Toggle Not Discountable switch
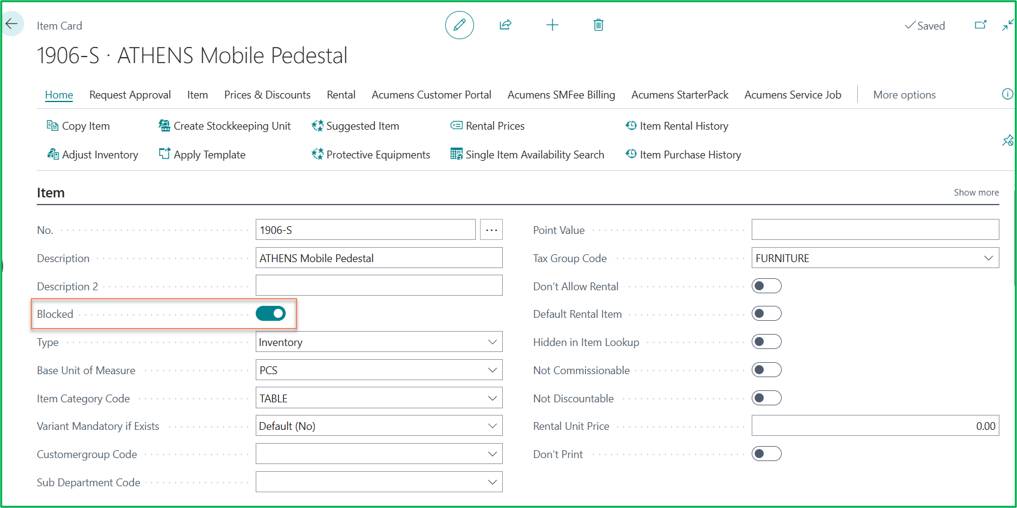This screenshot has width=1017, height=508. [x=766, y=398]
